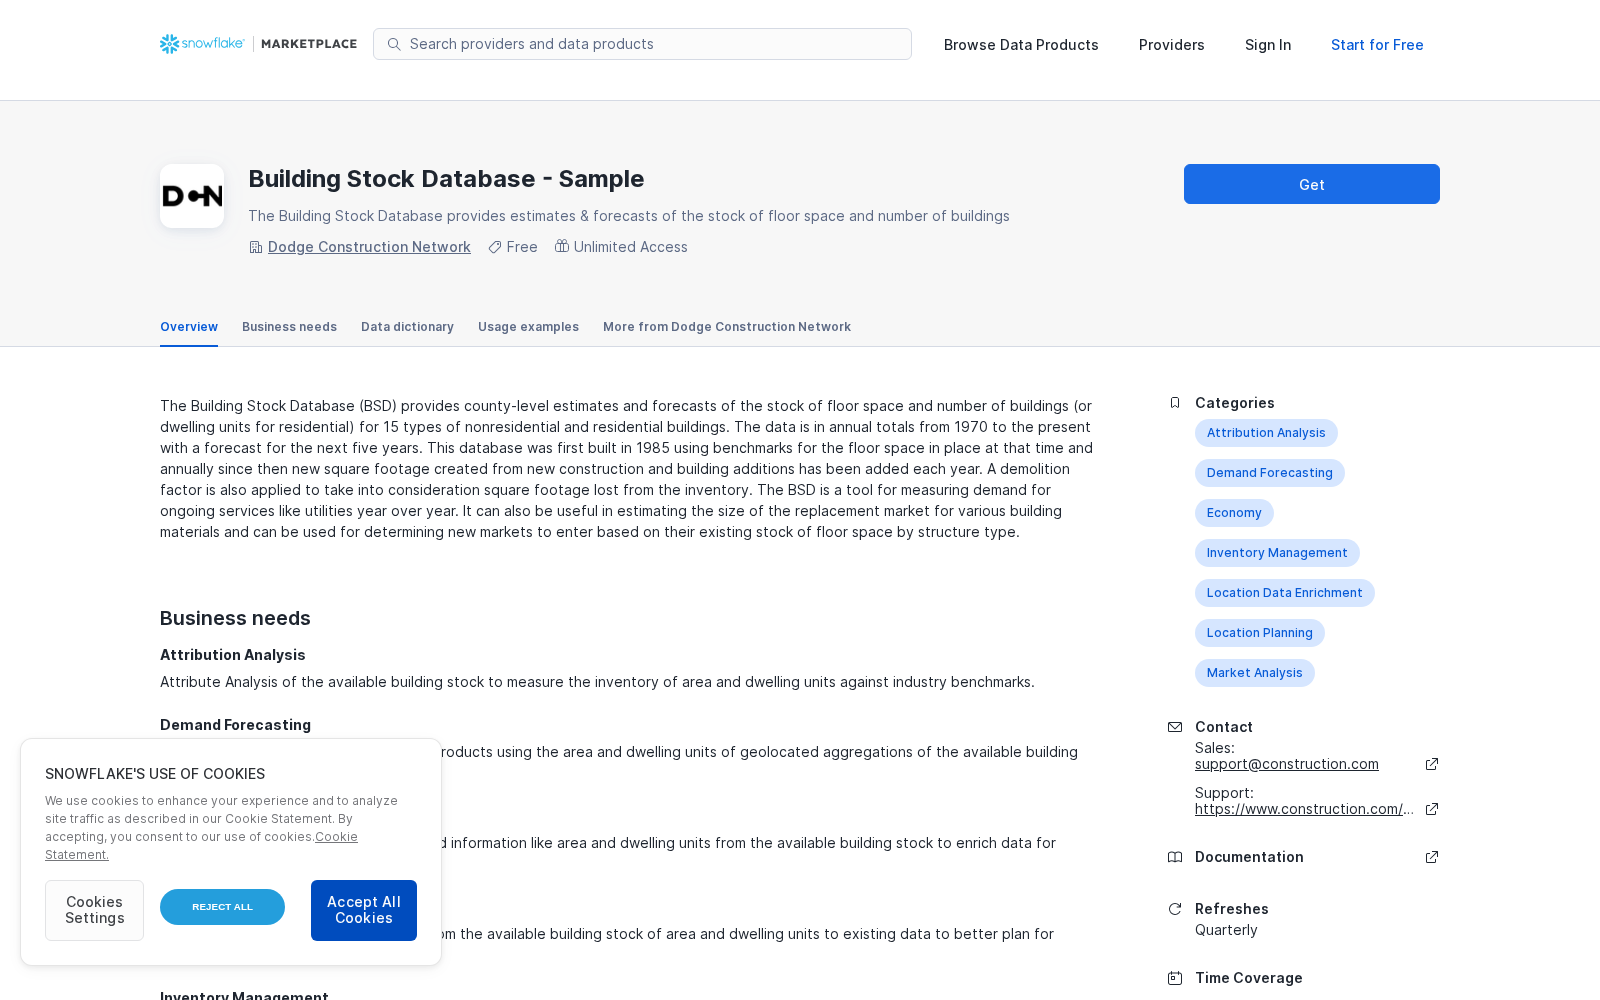Screen dimensions: 1600x1000
Task: Click the Unlimited Access label
Action: coord(631,247)
